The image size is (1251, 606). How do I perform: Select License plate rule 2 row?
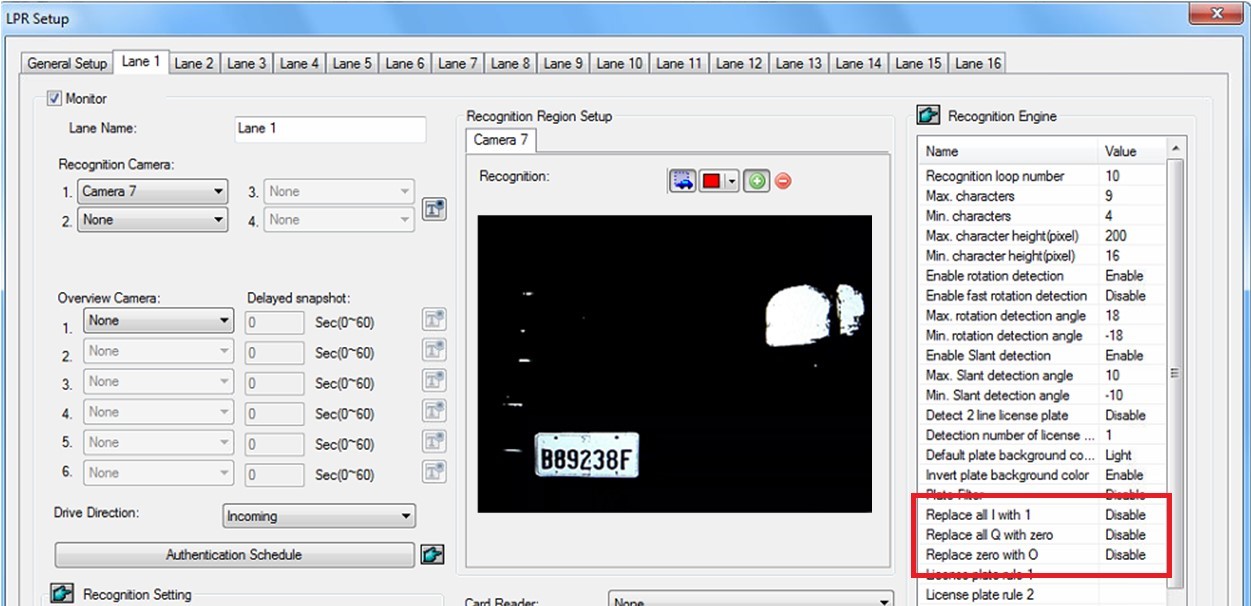[x=1041, y=595]
